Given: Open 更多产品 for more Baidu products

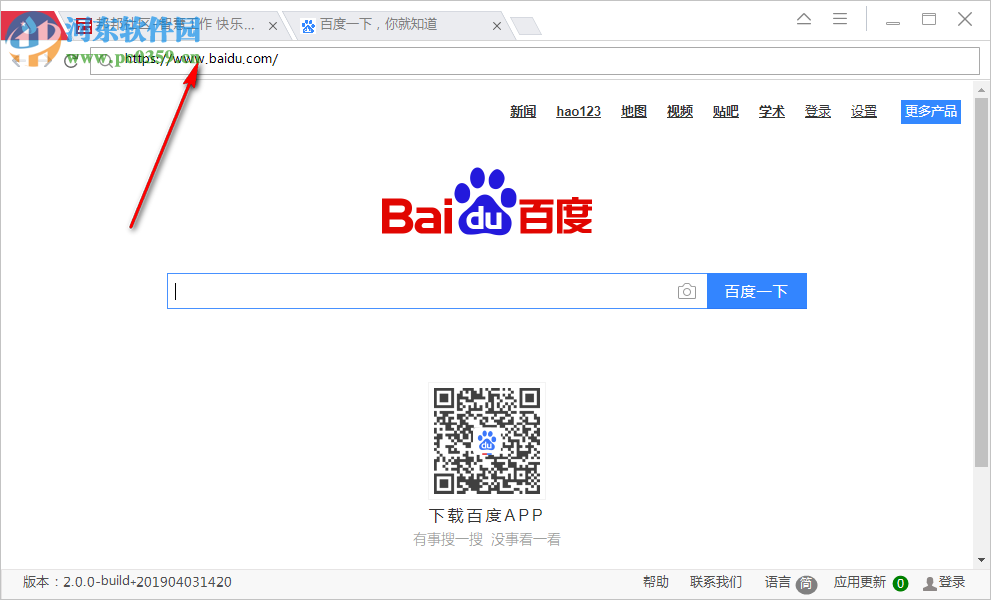Looking at the screenshot, I should [x=930, y=111].
